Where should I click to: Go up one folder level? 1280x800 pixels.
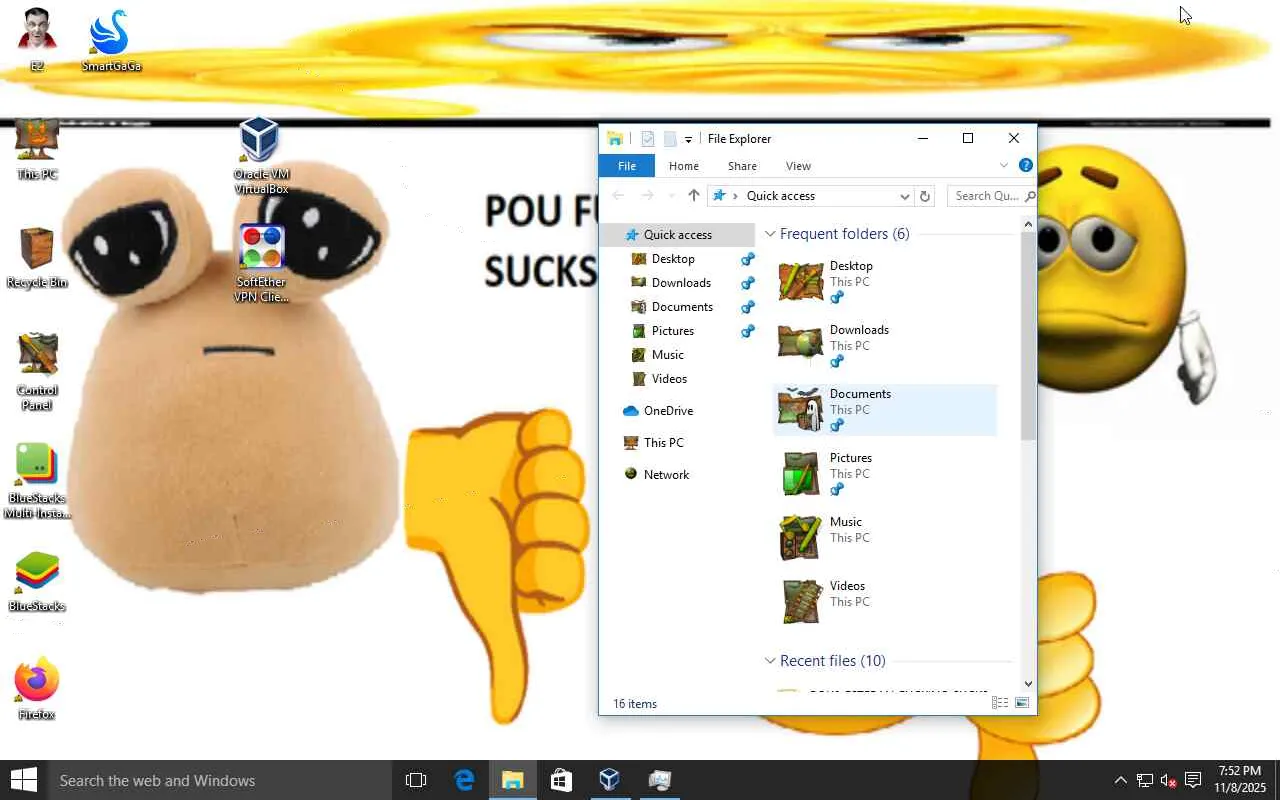pos(693,196)
